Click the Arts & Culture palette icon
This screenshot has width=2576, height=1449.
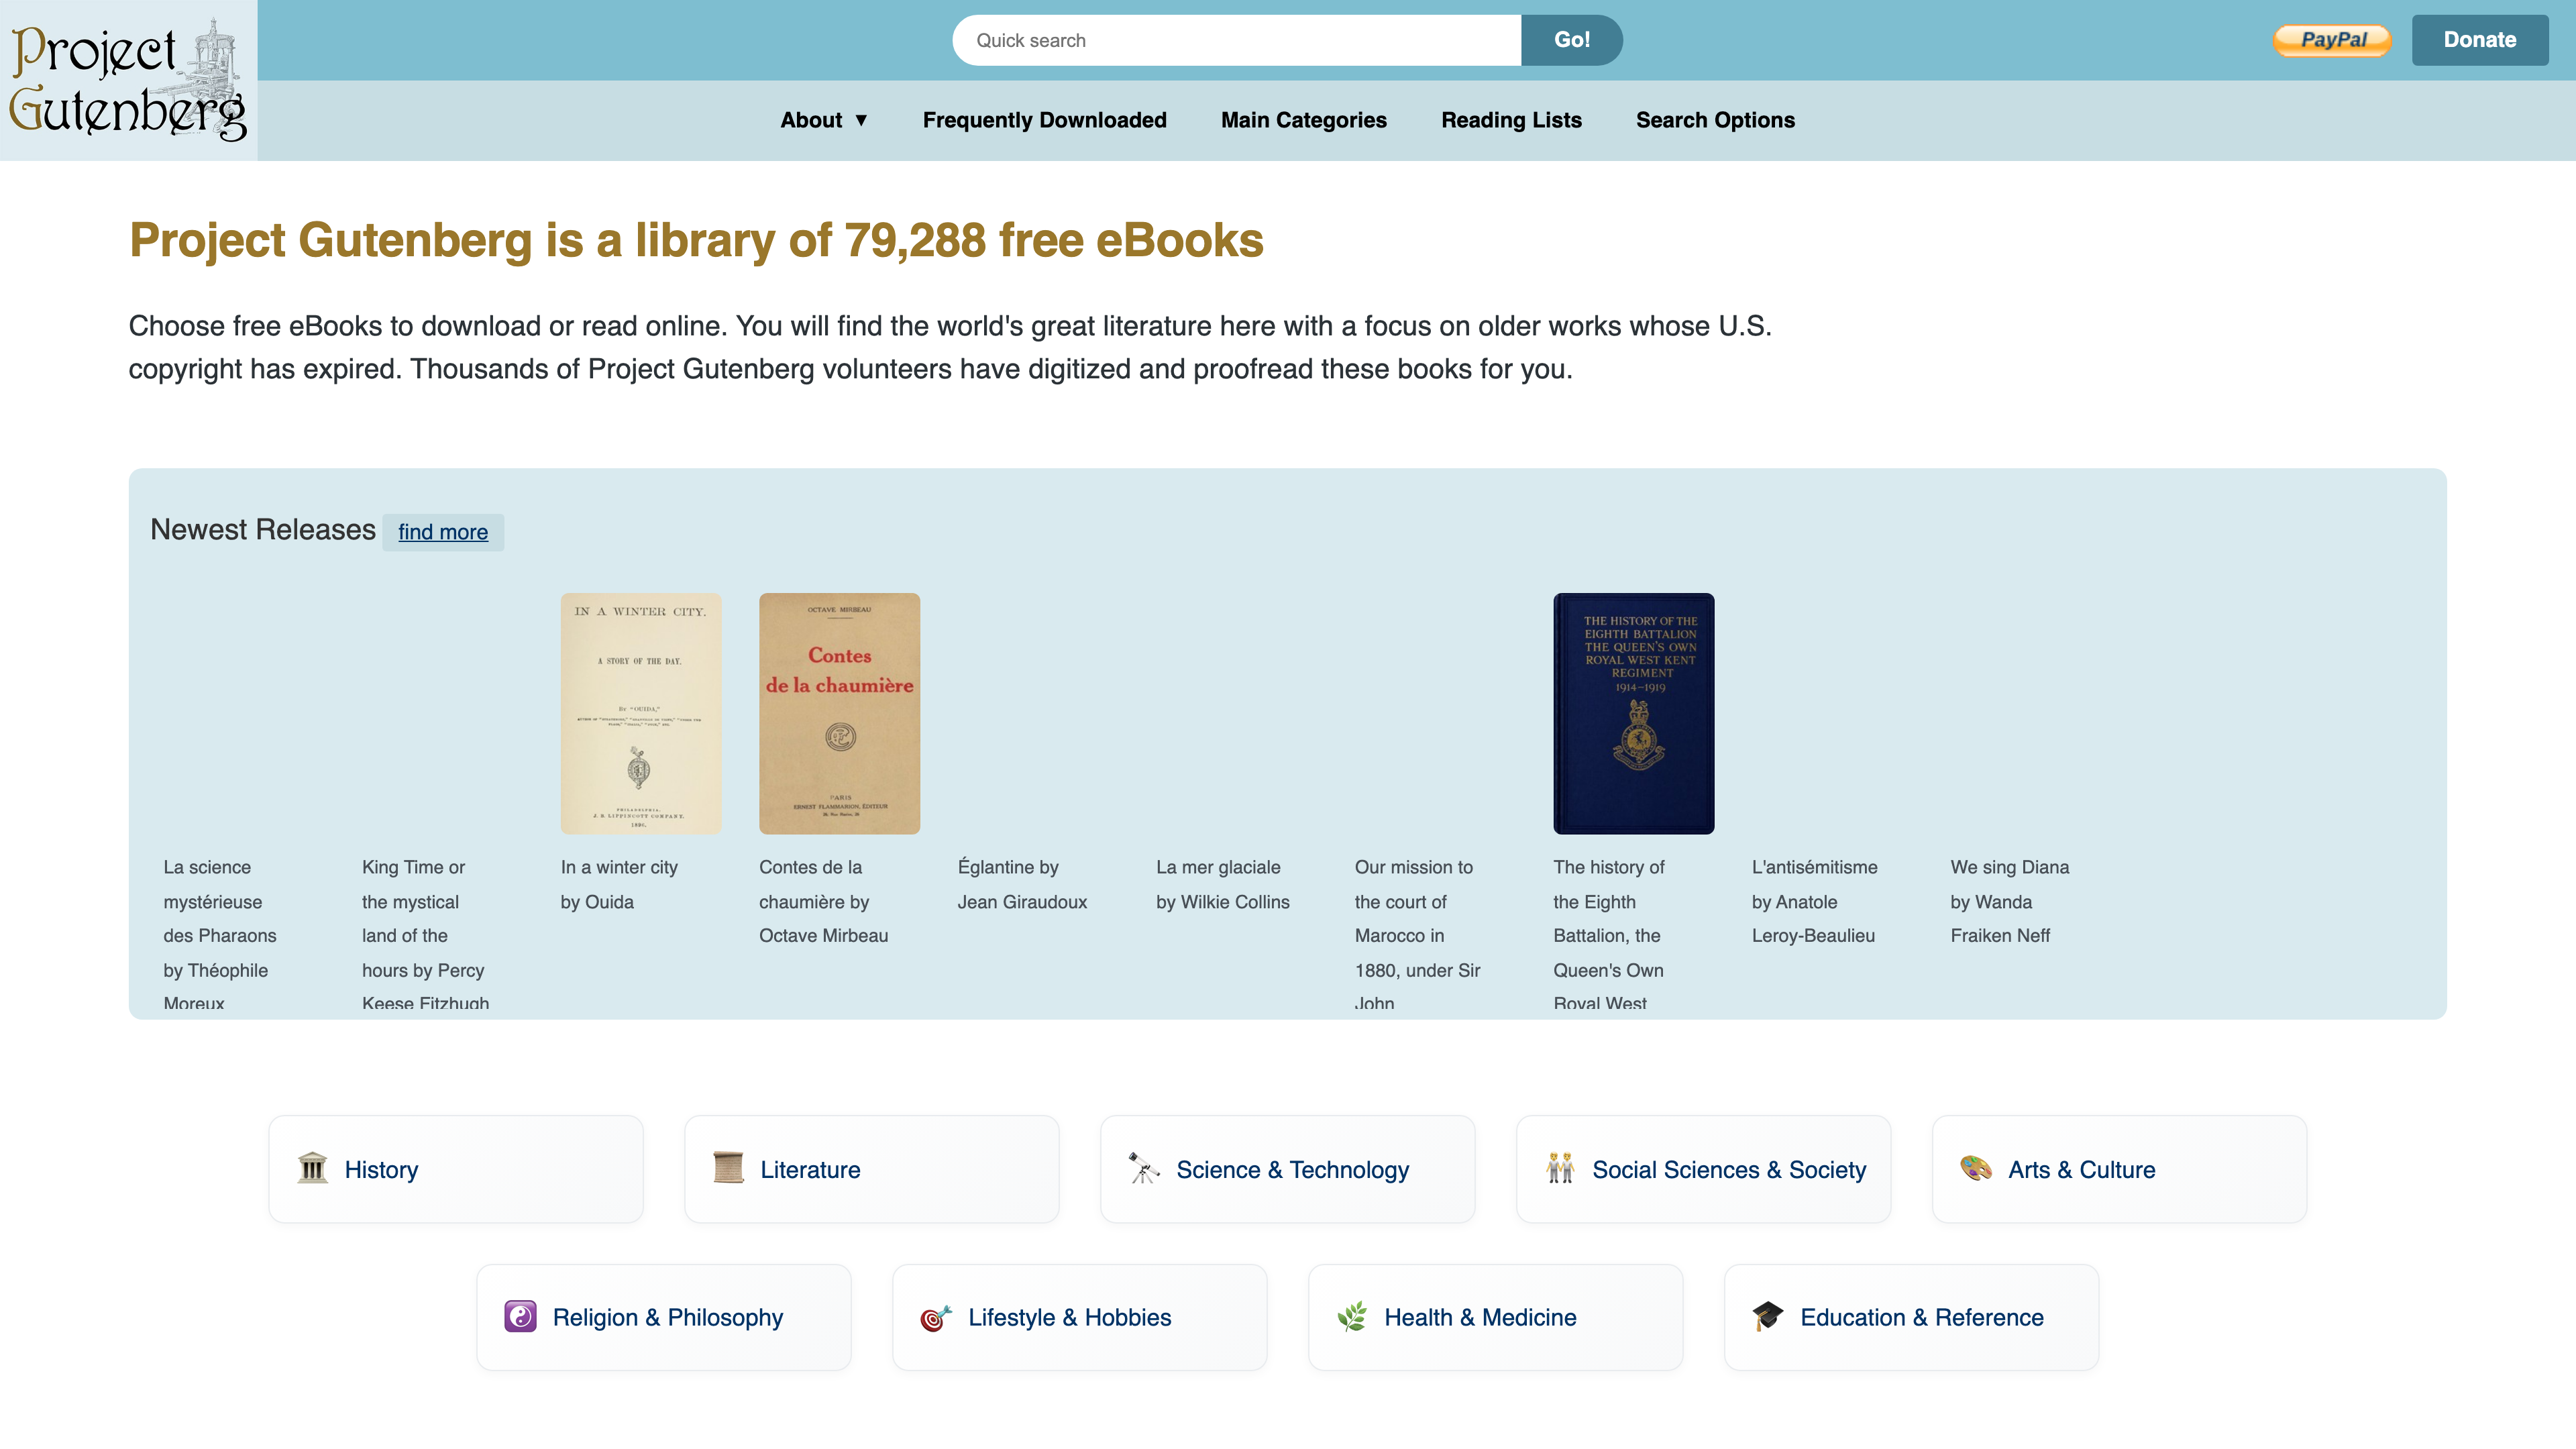pos(1976,1168)
